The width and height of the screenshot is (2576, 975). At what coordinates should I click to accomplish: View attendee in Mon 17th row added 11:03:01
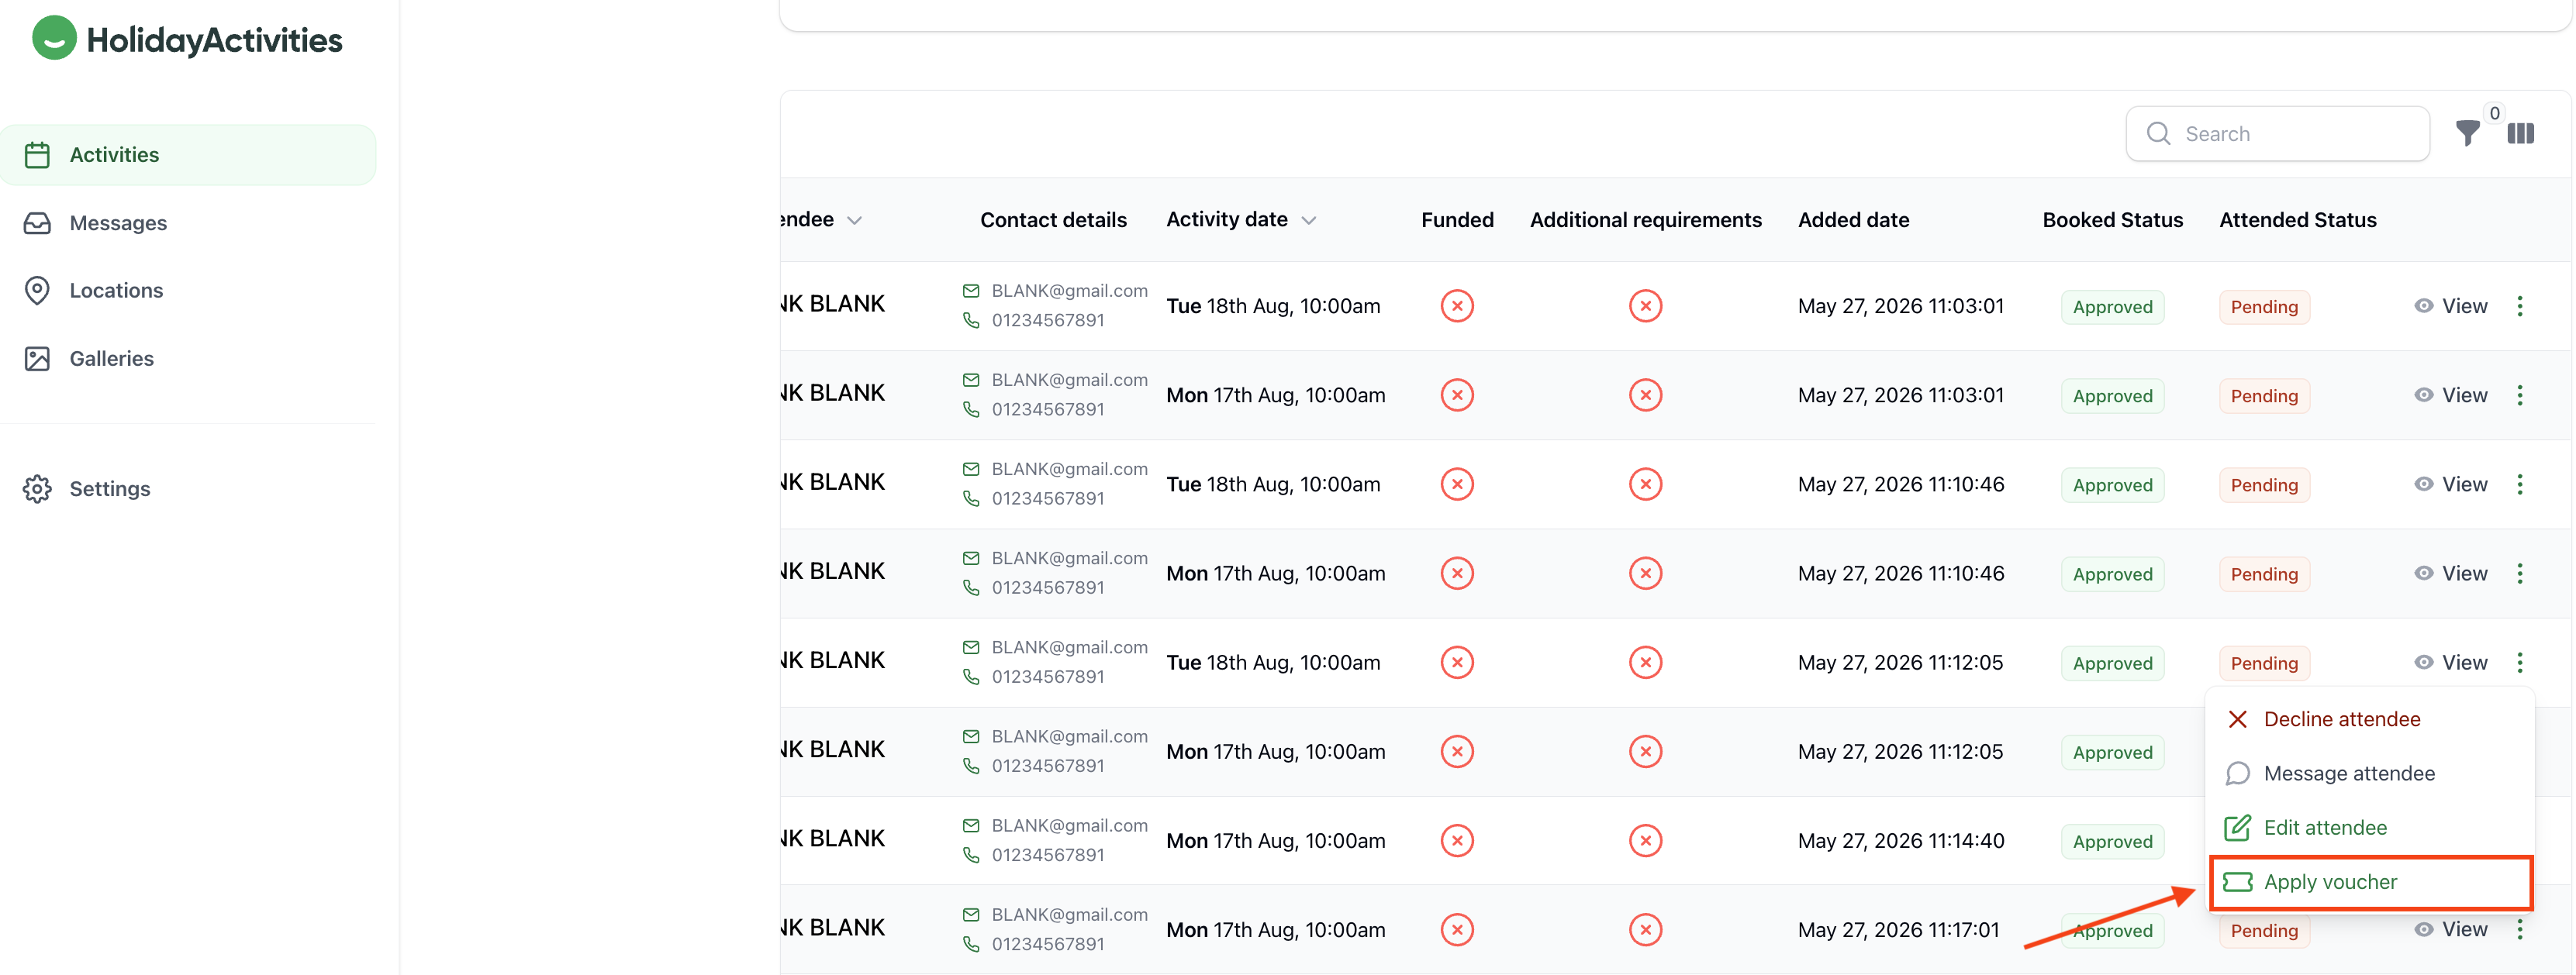pyautogui.click(x=2450, y=395)
